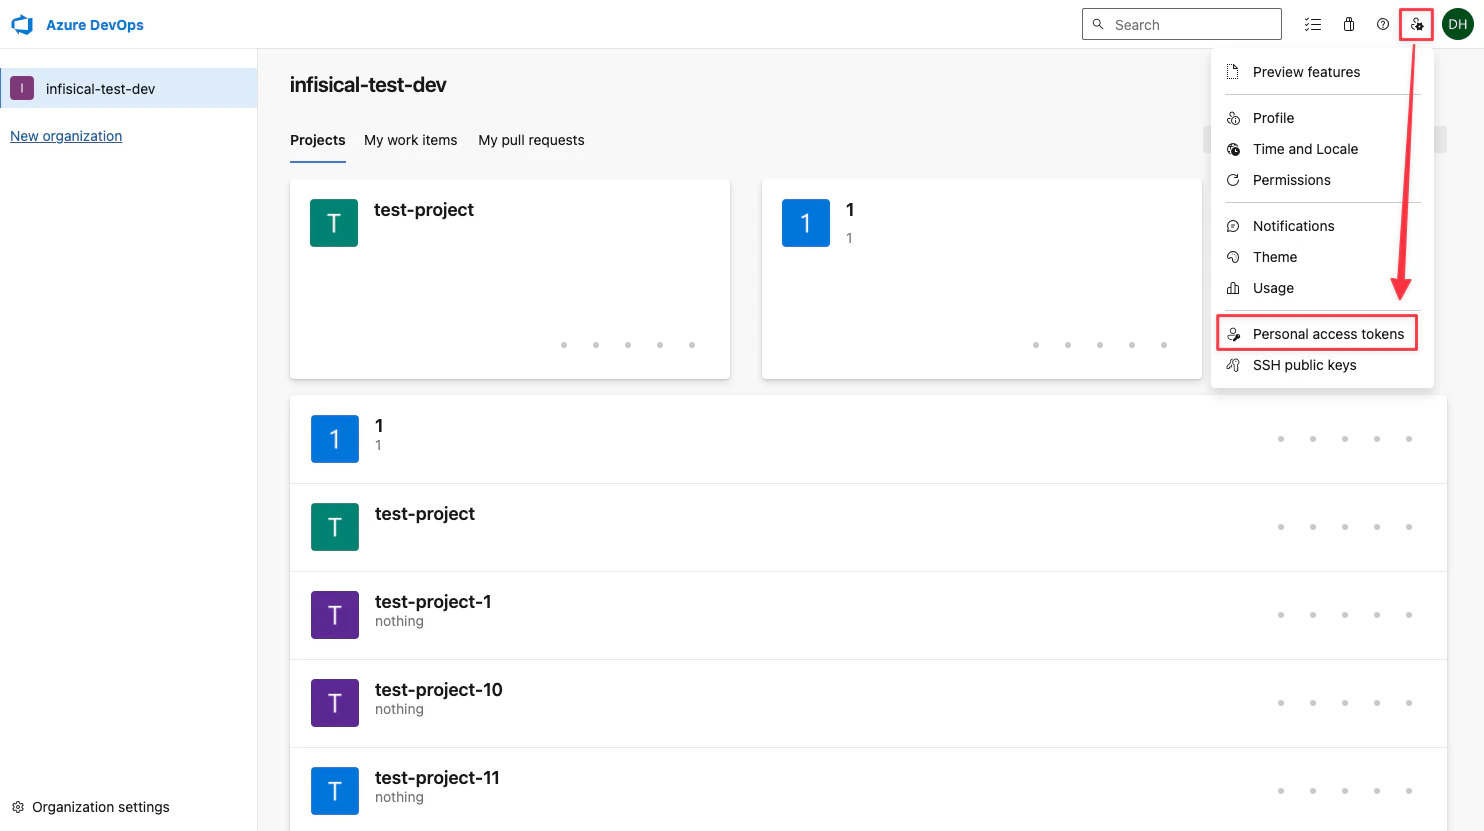Switch to the Projects tab

318,140
